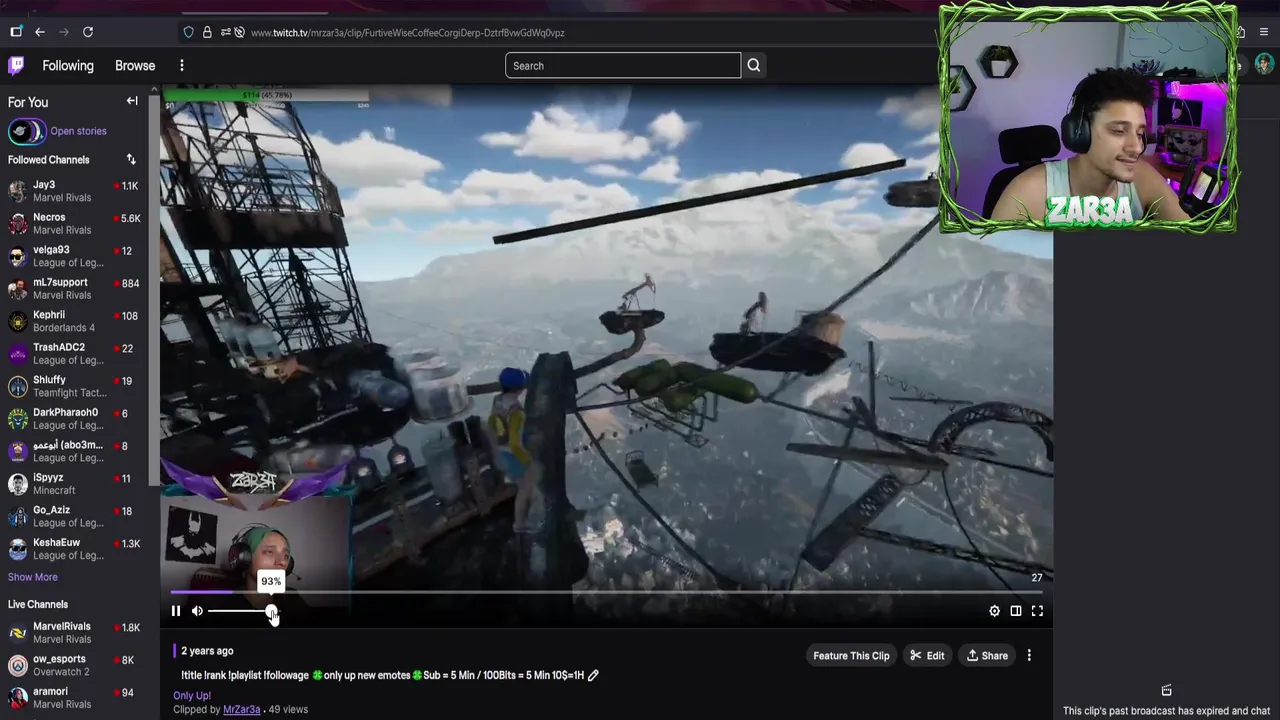Open stories avatar icon
The width and height of the screenshot is (1280, 720).
[x=26, y=131]
